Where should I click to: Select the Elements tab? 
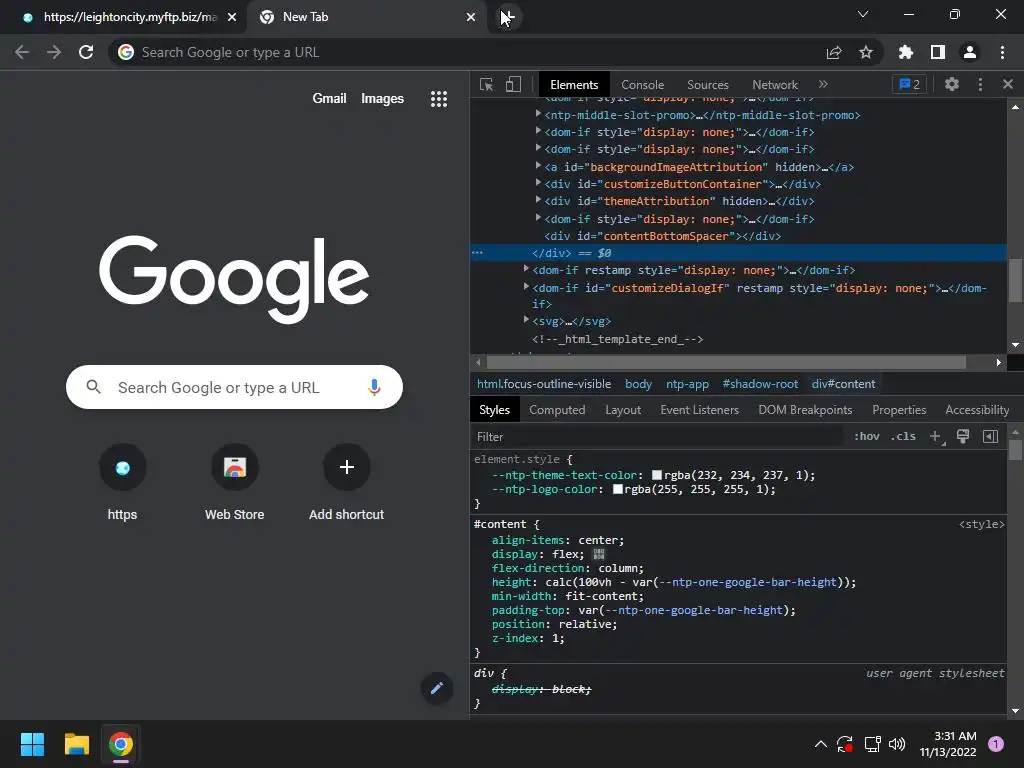[x=574, y=85]
